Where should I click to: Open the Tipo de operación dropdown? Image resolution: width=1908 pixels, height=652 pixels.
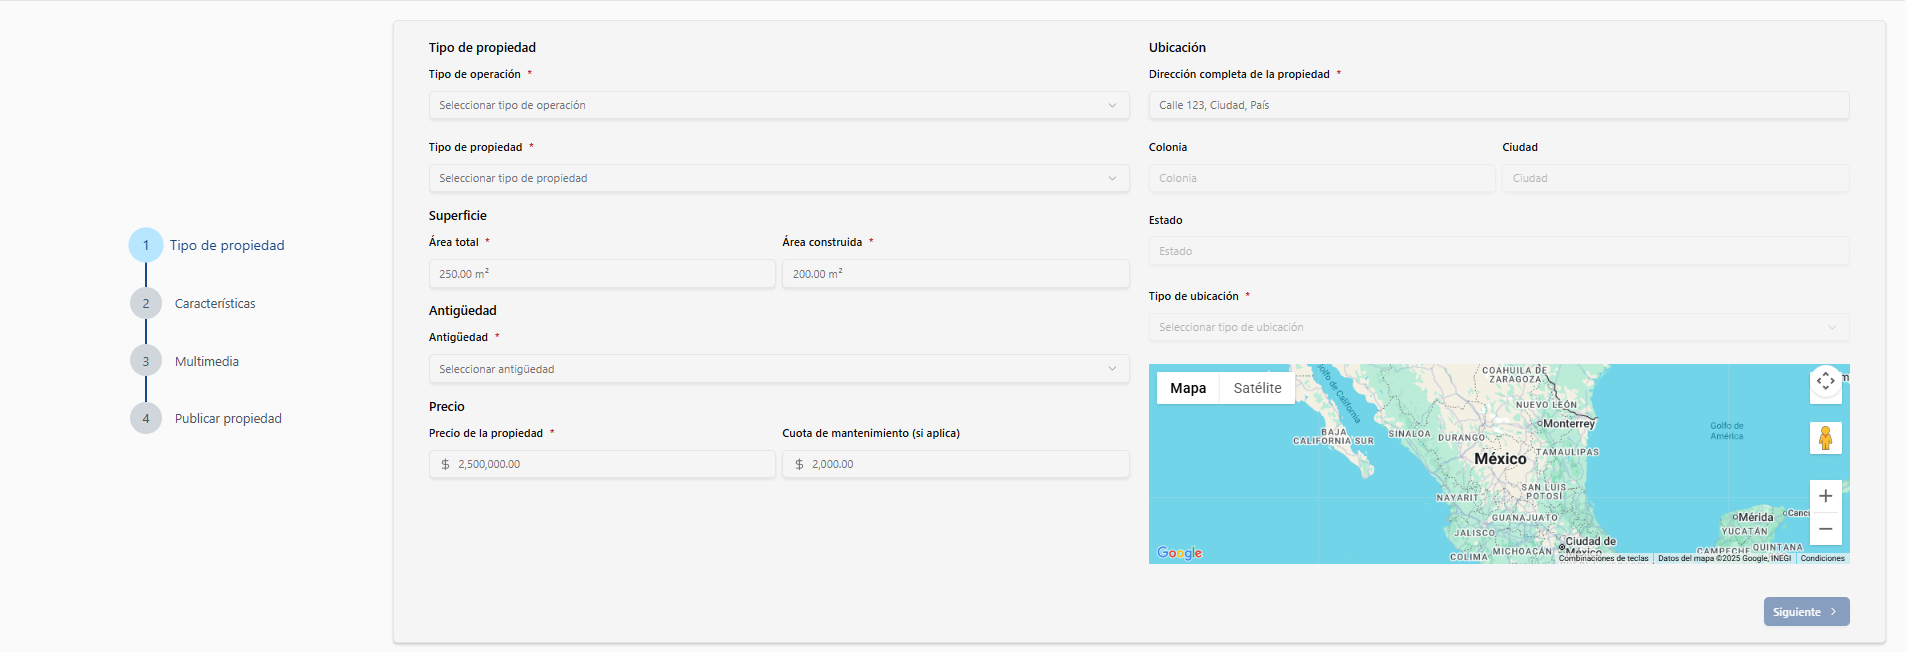[x=778, y=105]
